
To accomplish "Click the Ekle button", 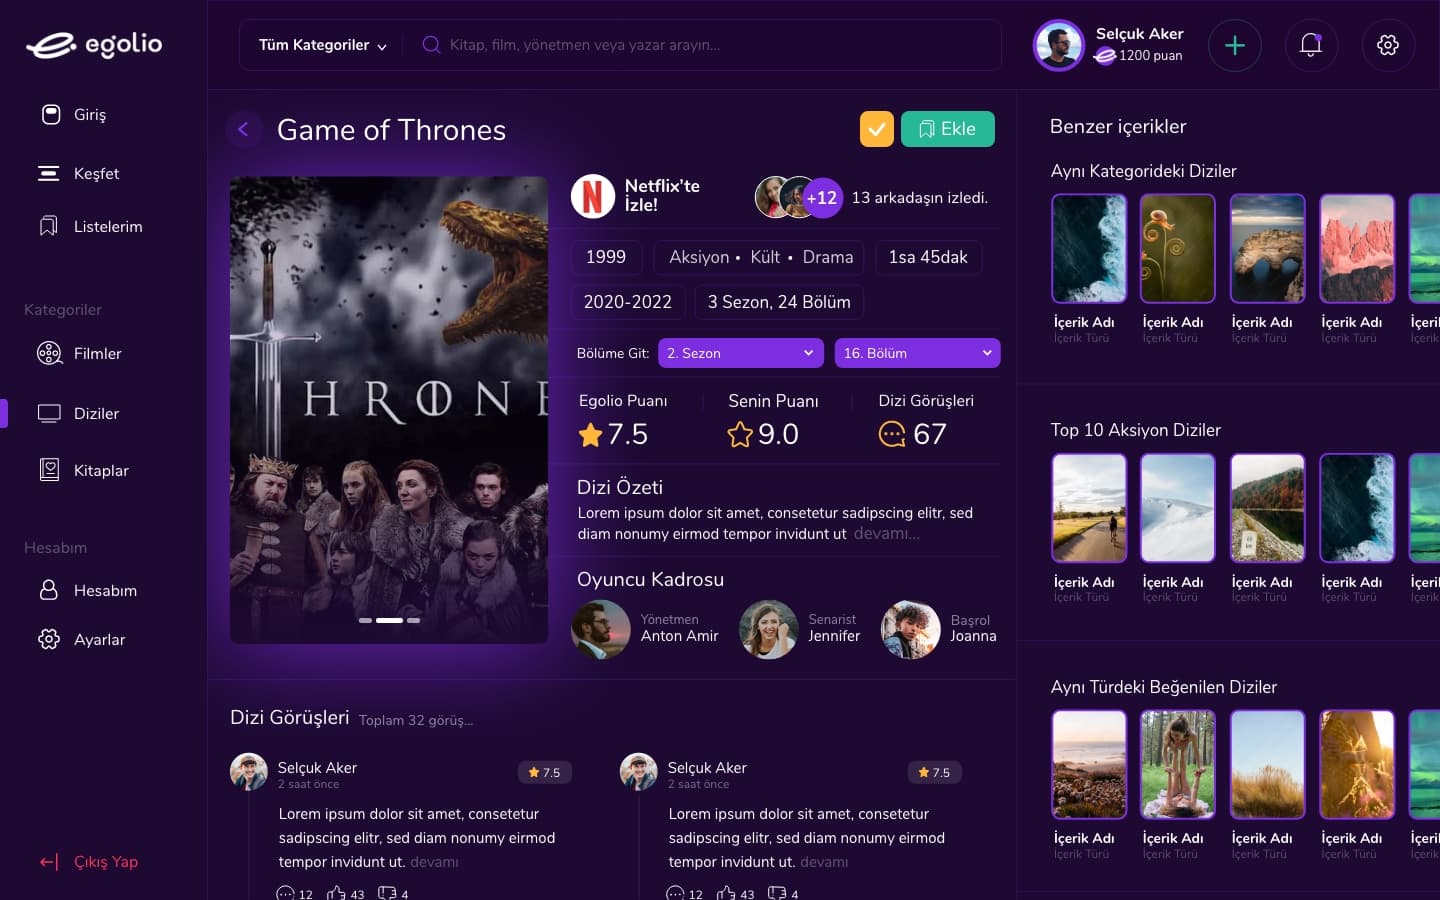I will coord(948,129).
